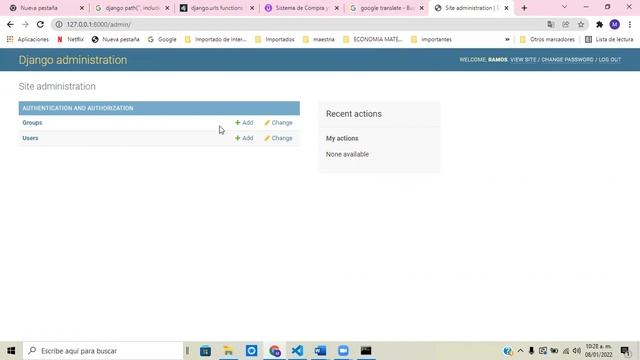Open the Importado de Inter... bookmark folder
The width and height of the screenshot is (640, 360).
pyautogui.click(x=216, y=39)
